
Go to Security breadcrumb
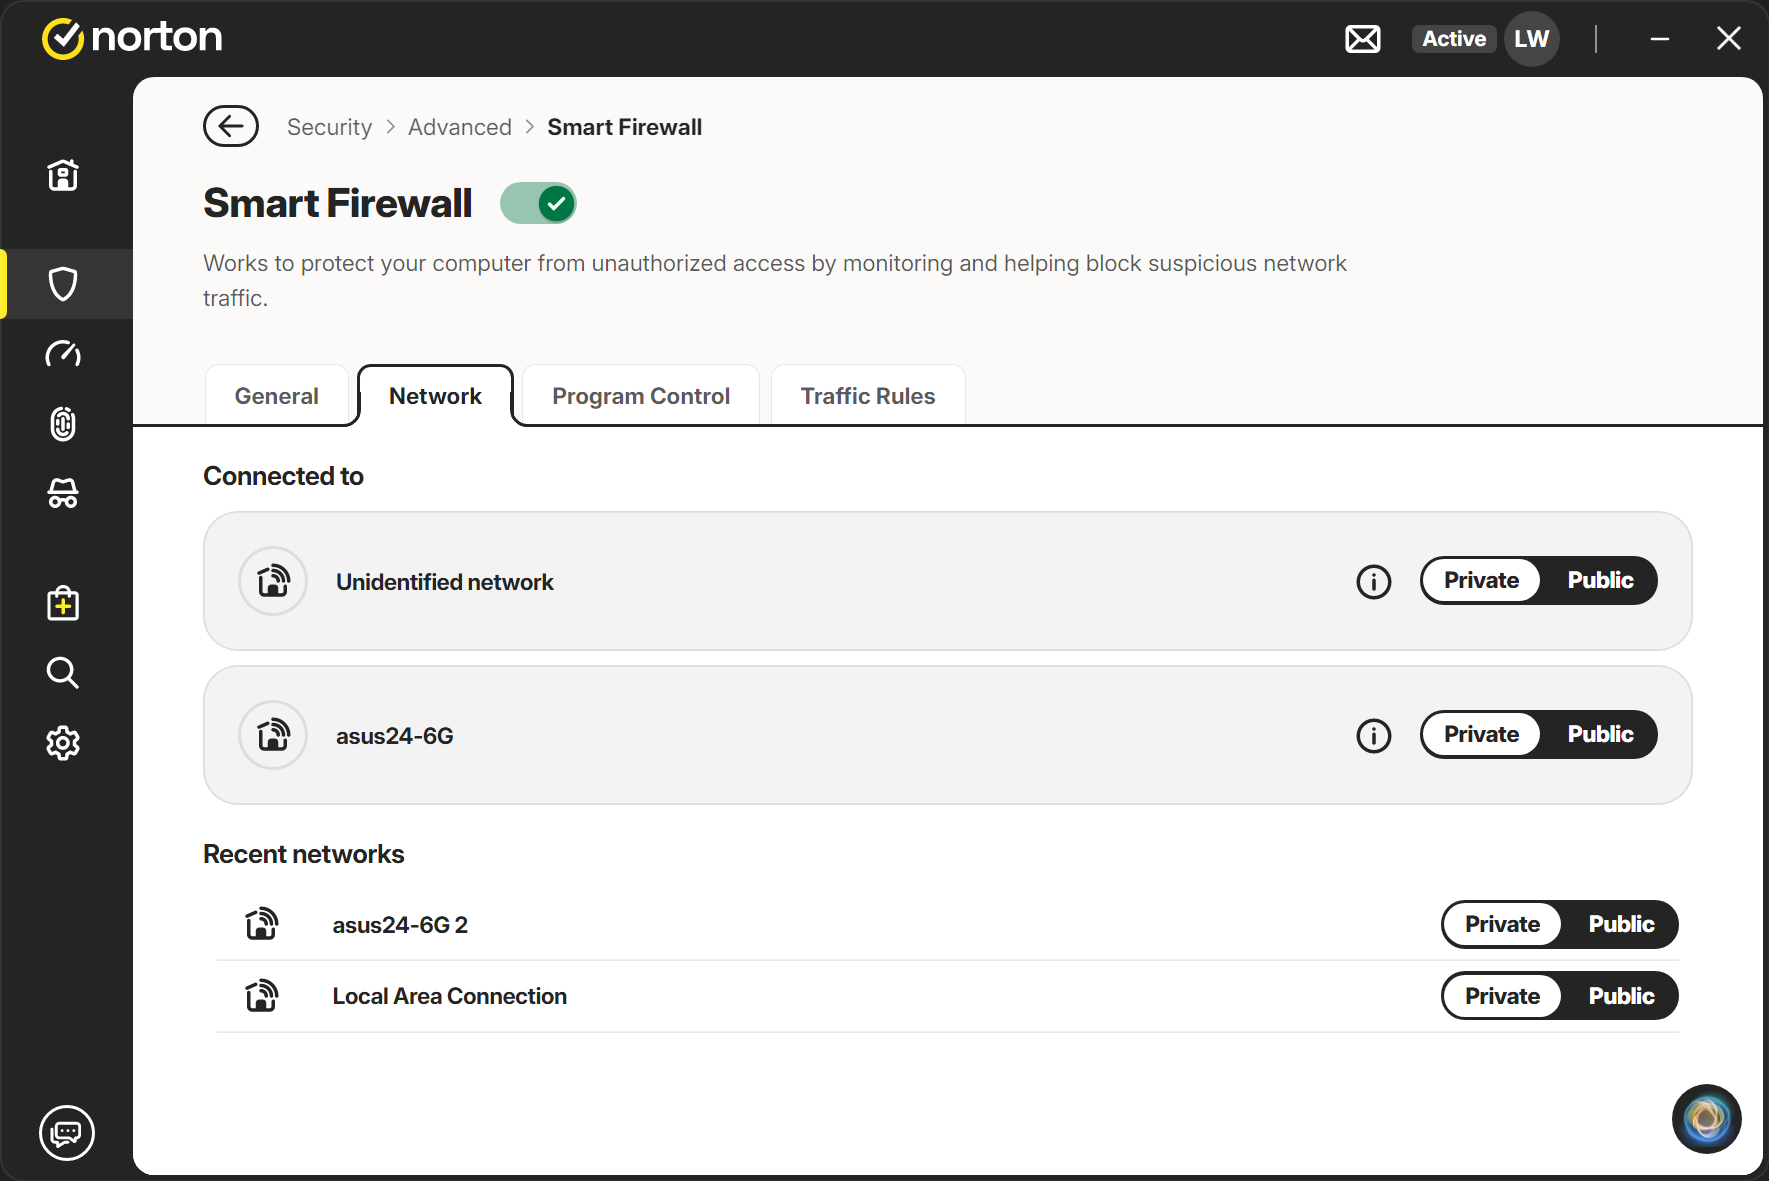[x=329, y=127]
